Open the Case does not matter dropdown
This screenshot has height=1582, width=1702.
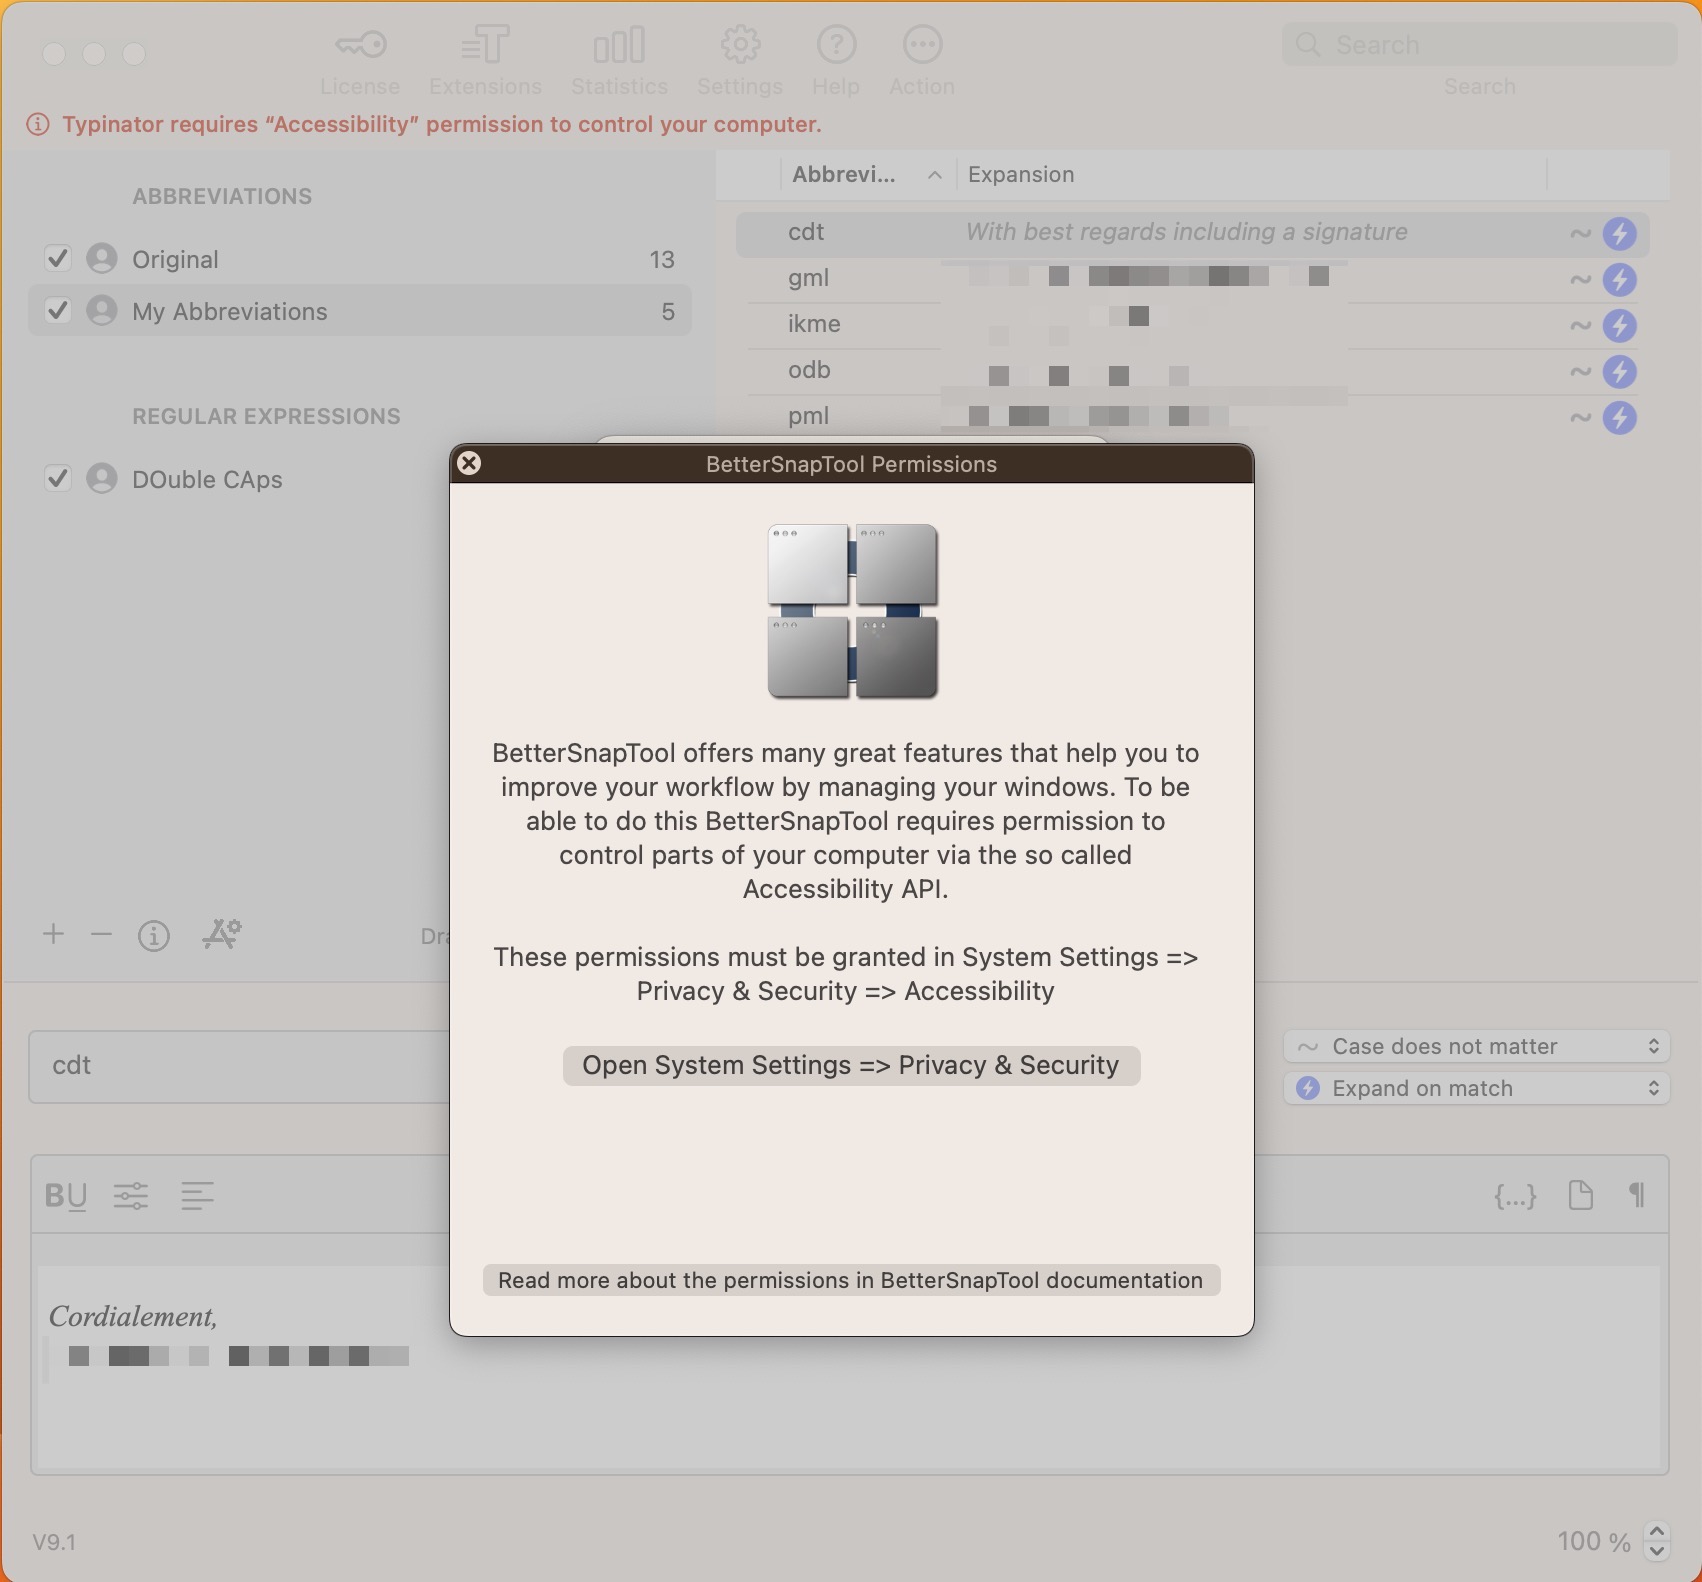click(x=1476, y=1046)
